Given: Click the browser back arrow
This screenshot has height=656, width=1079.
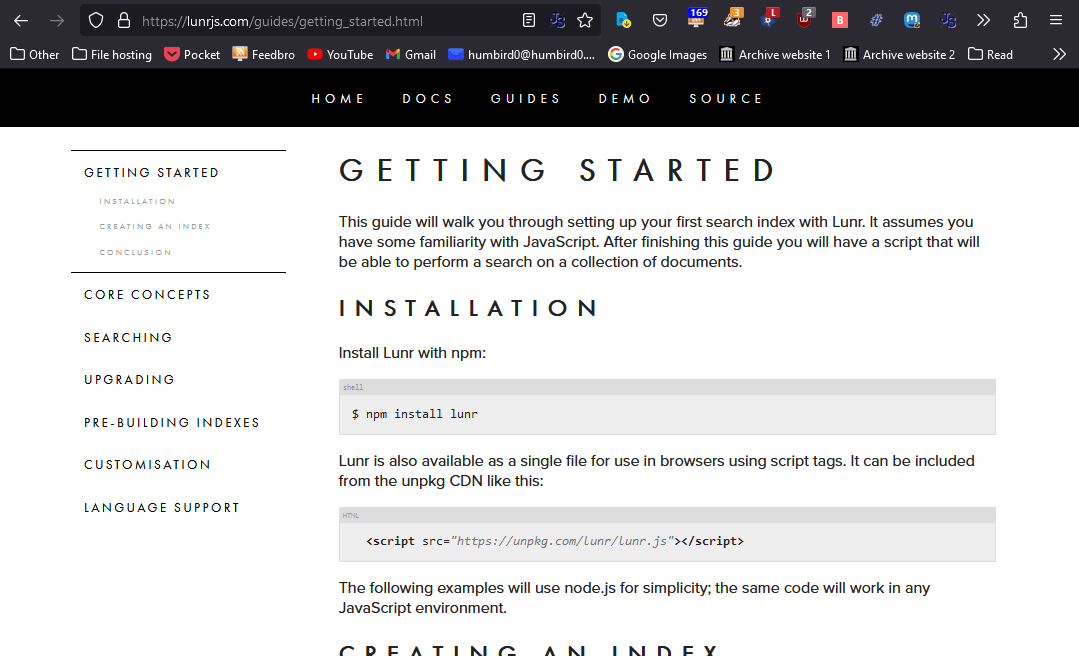Looking at the screenshot, I should click(21, 20).
